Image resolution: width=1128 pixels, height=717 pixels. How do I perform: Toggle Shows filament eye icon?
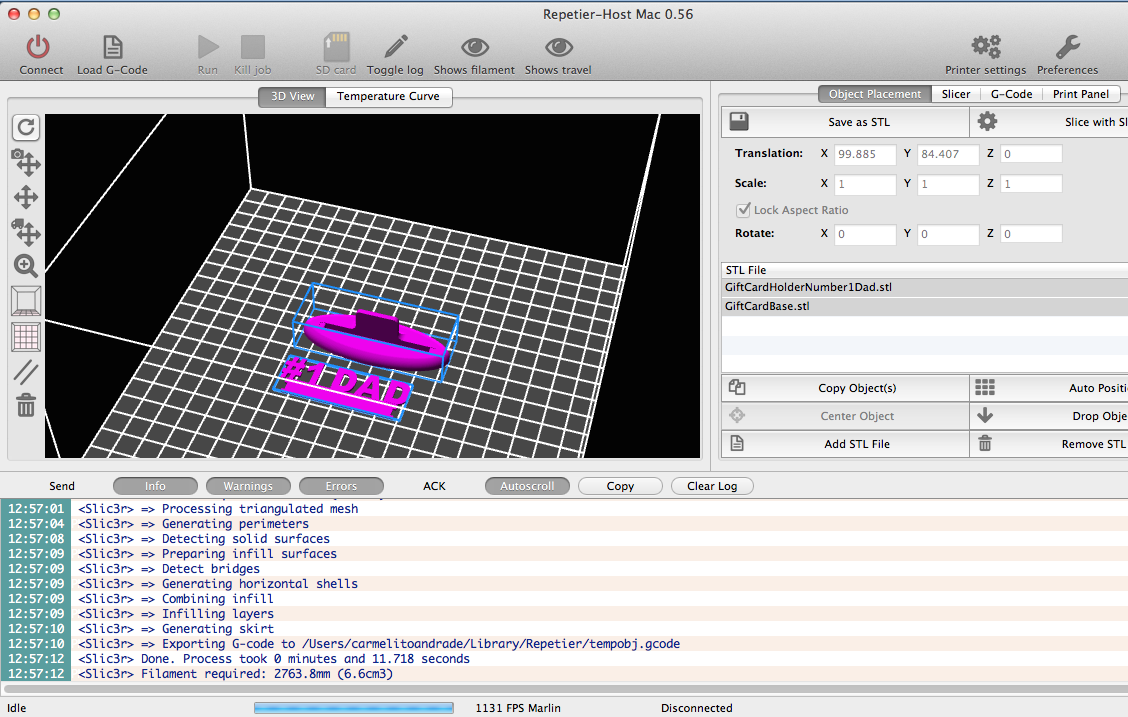[x=475, y=47]
